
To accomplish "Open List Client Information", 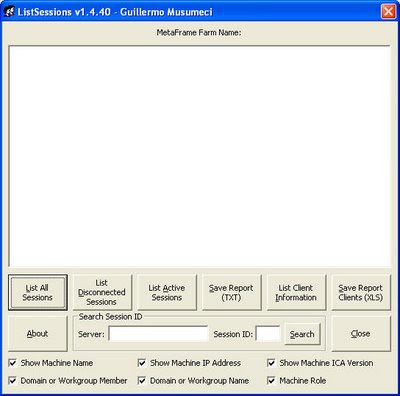I will [296, 292].
